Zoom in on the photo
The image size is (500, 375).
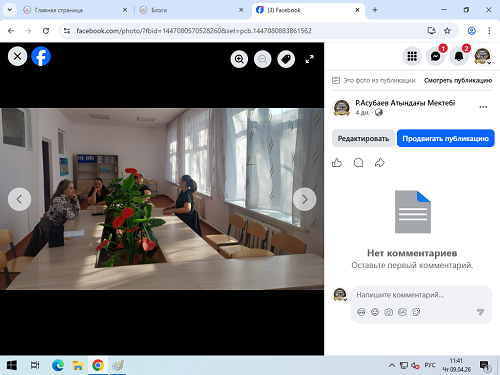[x=239, y=59]
